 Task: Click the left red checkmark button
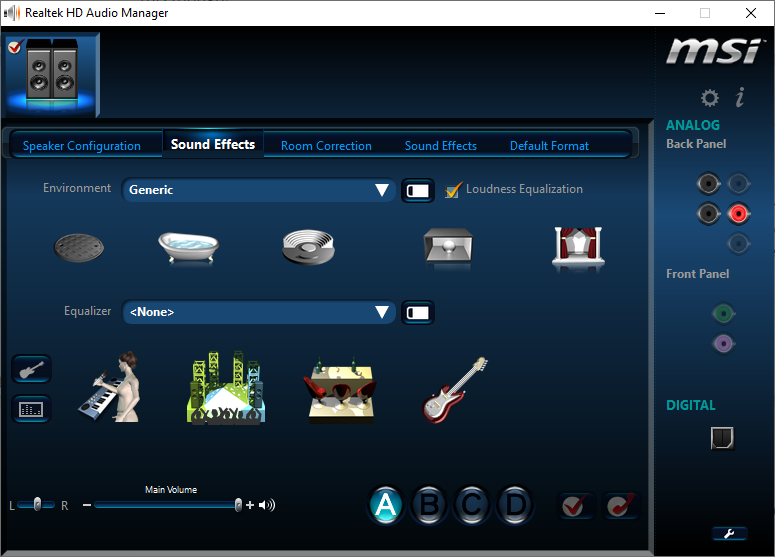(575, 506)
